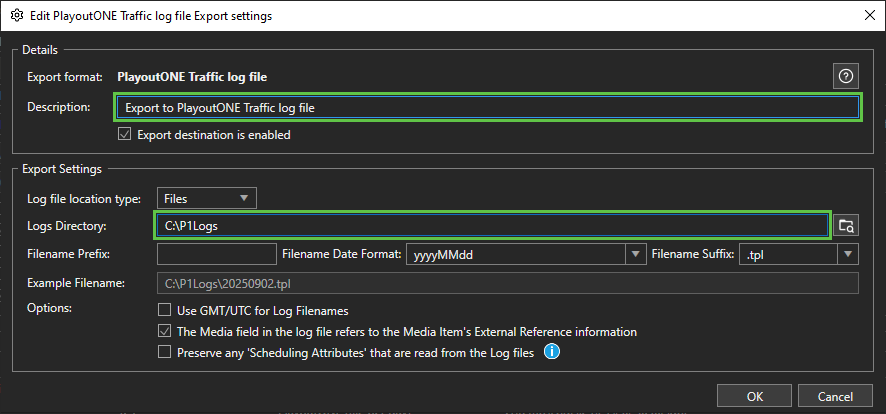Open the help question mark icon
The image size is (886, 414).
[846, 77]
